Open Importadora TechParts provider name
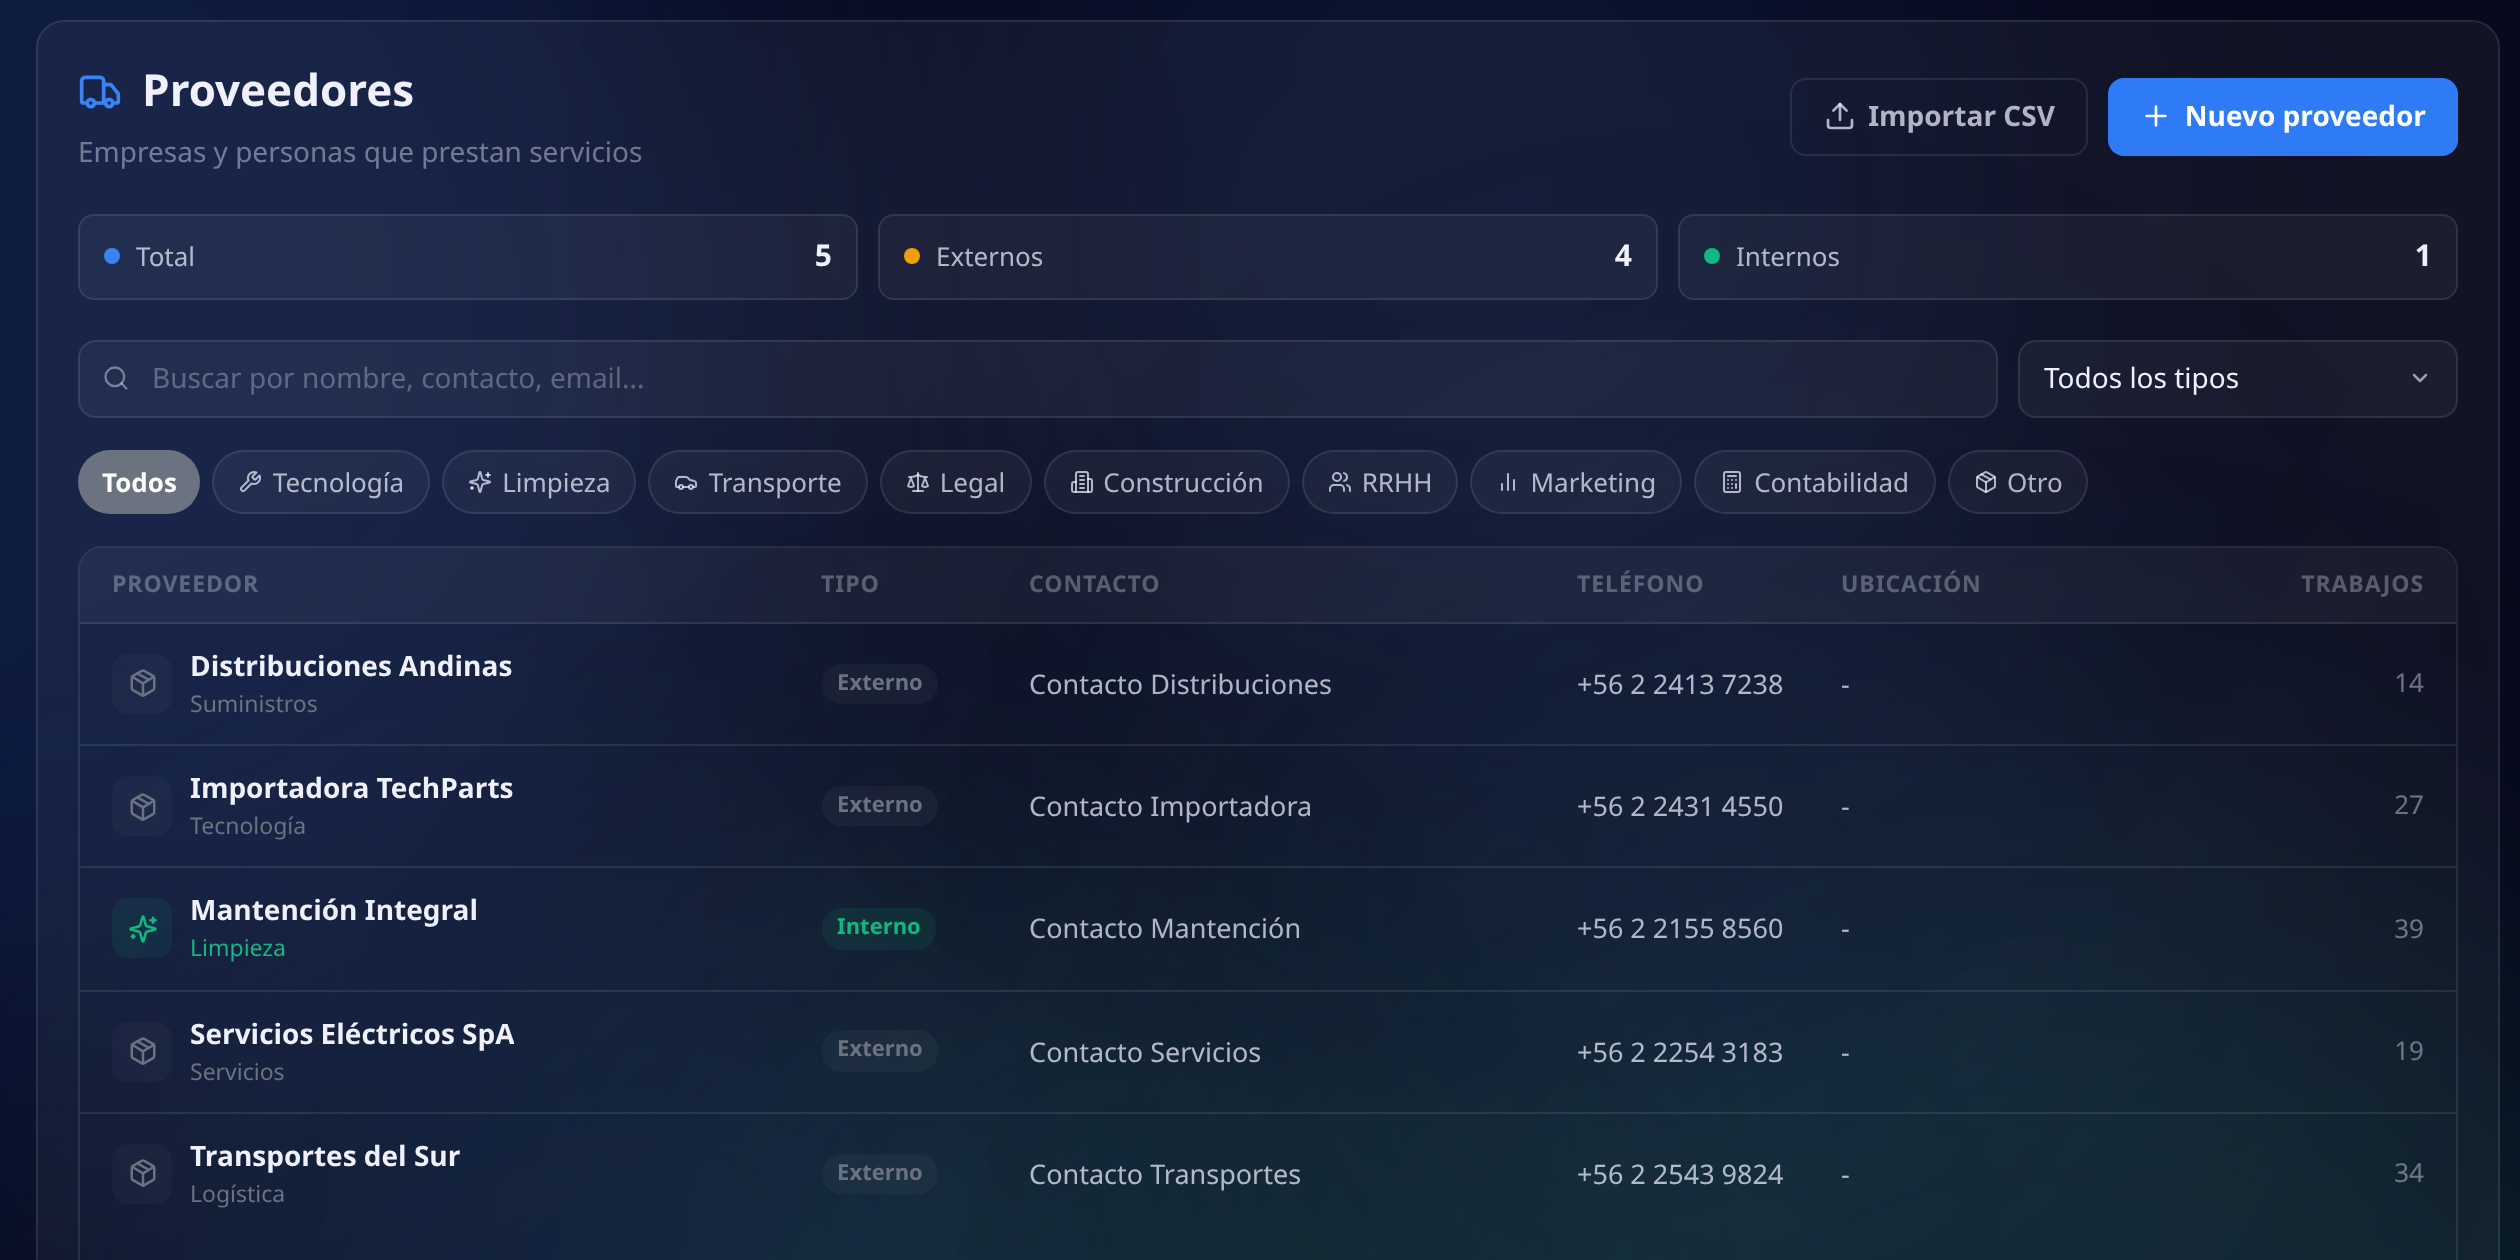 [x=351, y=788]
